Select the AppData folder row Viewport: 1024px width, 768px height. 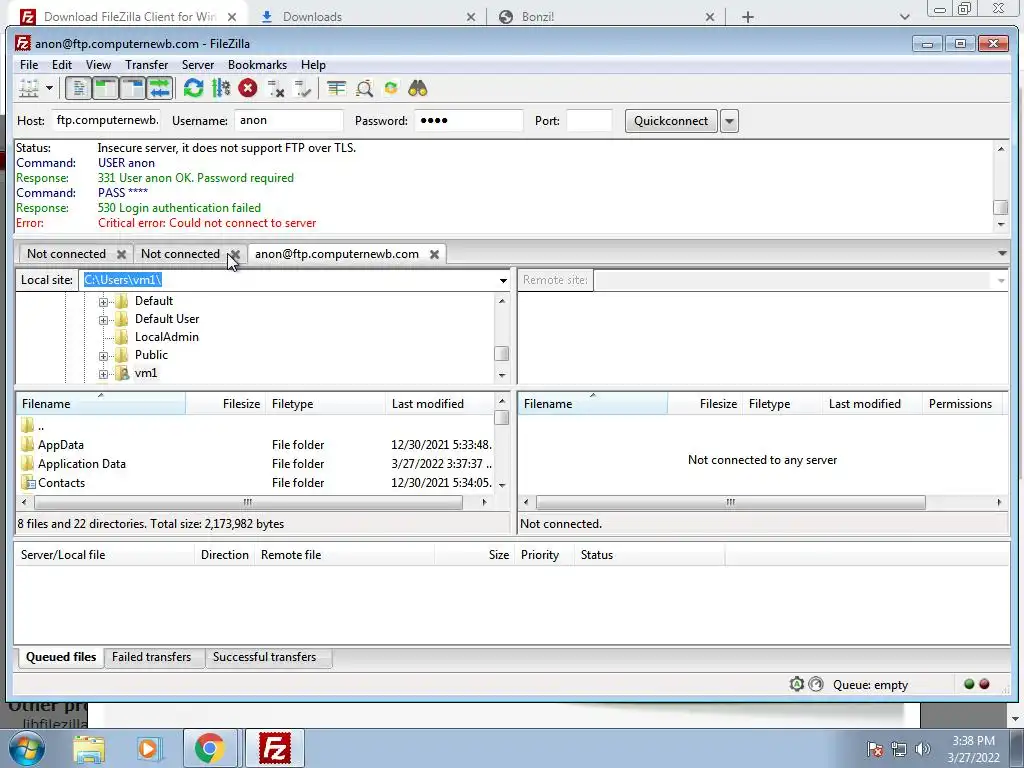tap(255, 445)
